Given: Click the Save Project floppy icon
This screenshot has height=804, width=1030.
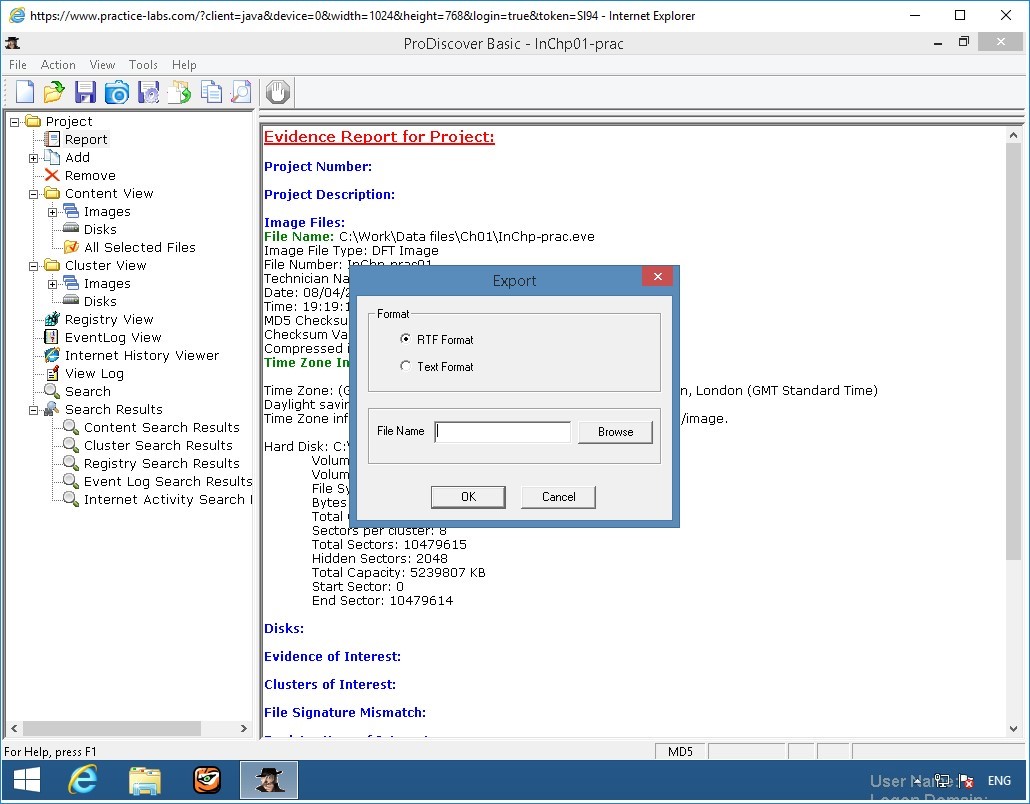Looking at the screenshot, I should pos(85,92).
